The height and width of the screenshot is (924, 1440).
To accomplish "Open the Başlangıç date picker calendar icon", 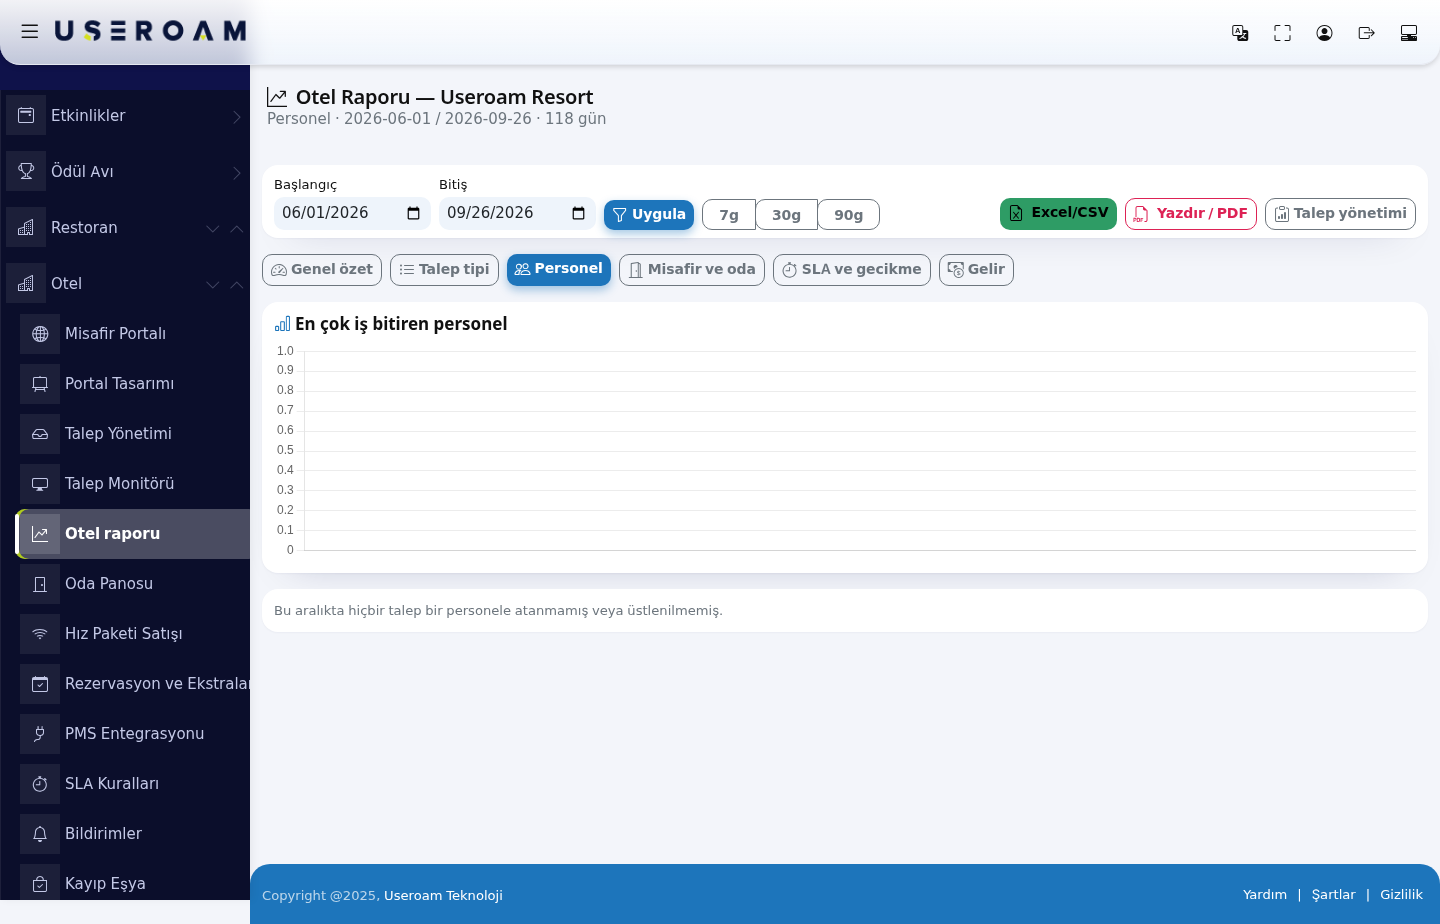I will pos(414,213).
